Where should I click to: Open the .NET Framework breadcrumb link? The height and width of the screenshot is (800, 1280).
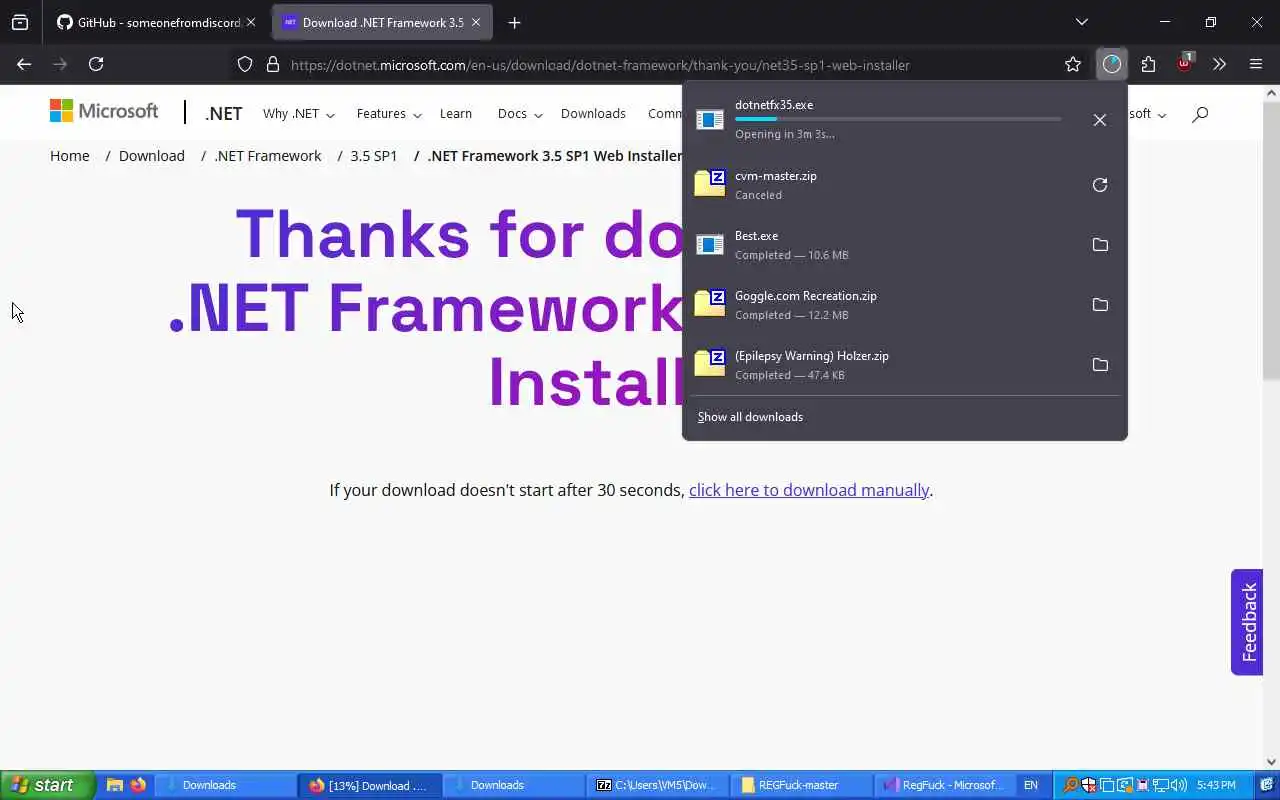pyautogui.click(x=268, y=156)
